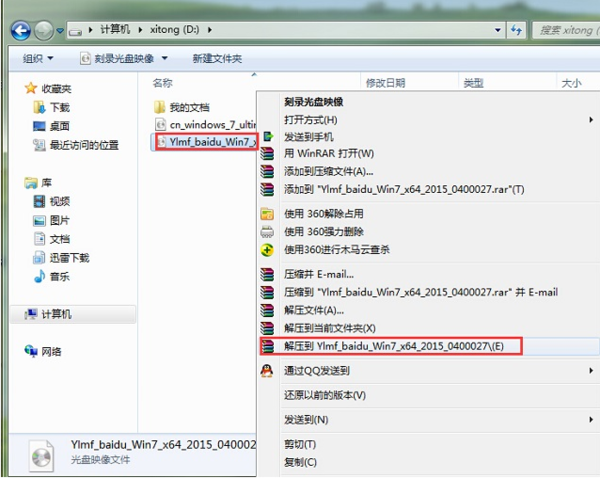Screen dimensions: 600x478
Task: Sort by the 类型 column header
Action: [x=473, y=83]
